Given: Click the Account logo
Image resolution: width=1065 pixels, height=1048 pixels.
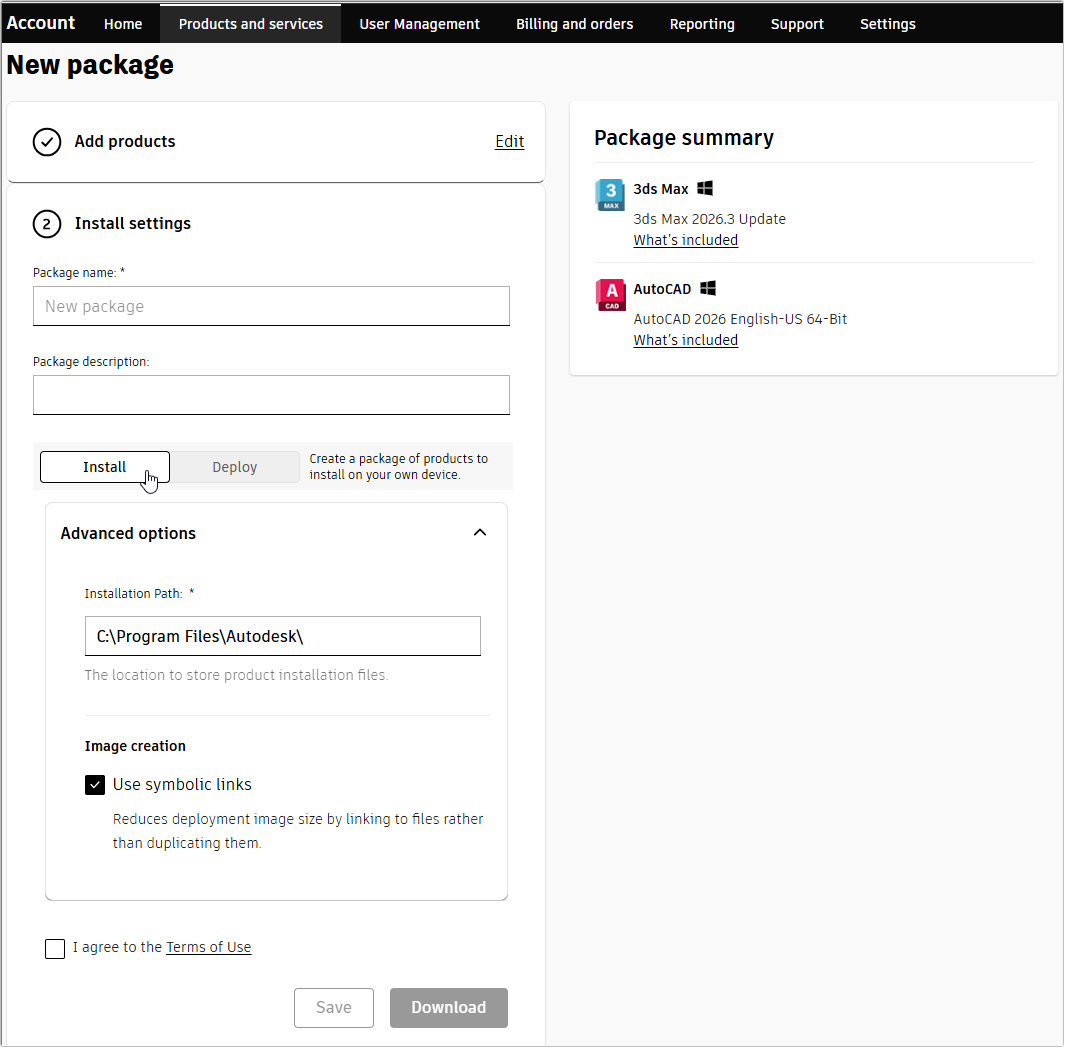Looking at the screenshot, I should point(40,22).
